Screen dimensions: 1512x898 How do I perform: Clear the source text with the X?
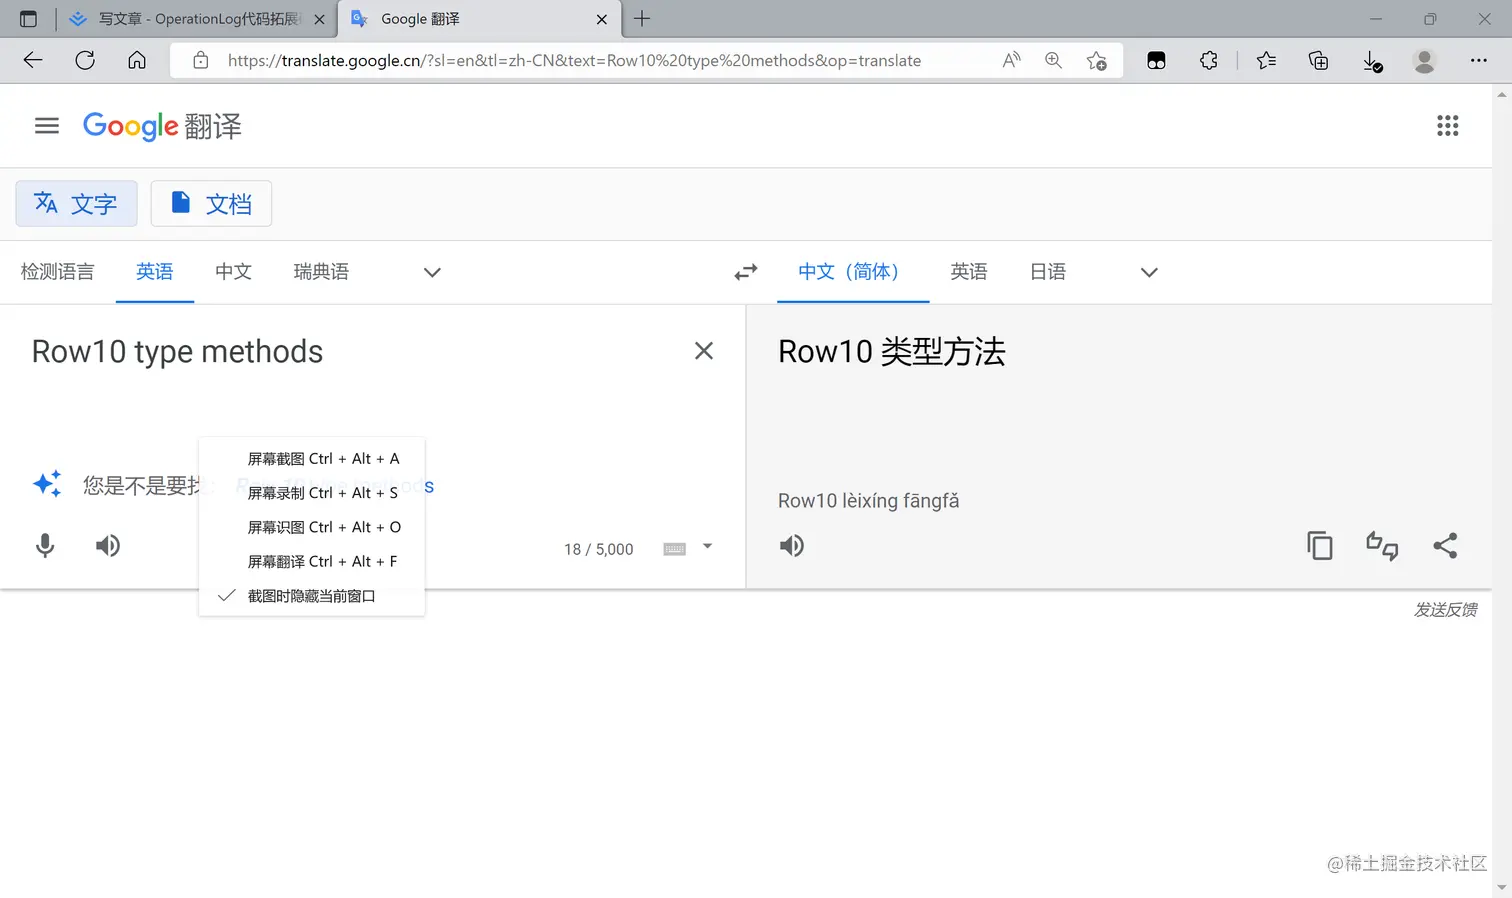click(704, 351)
